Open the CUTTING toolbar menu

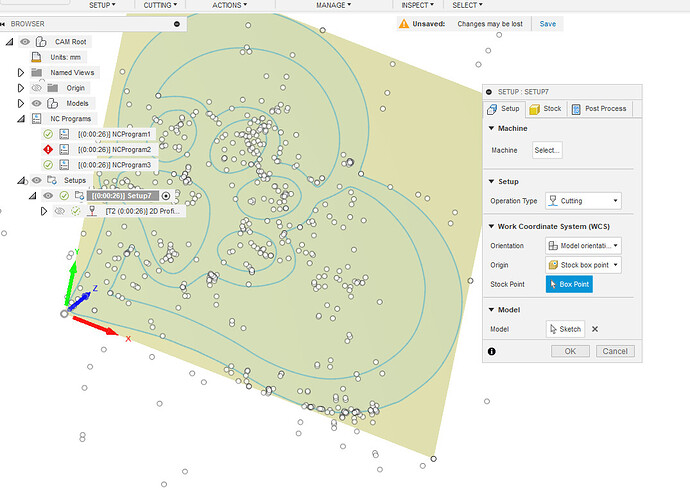pos(160,5)
